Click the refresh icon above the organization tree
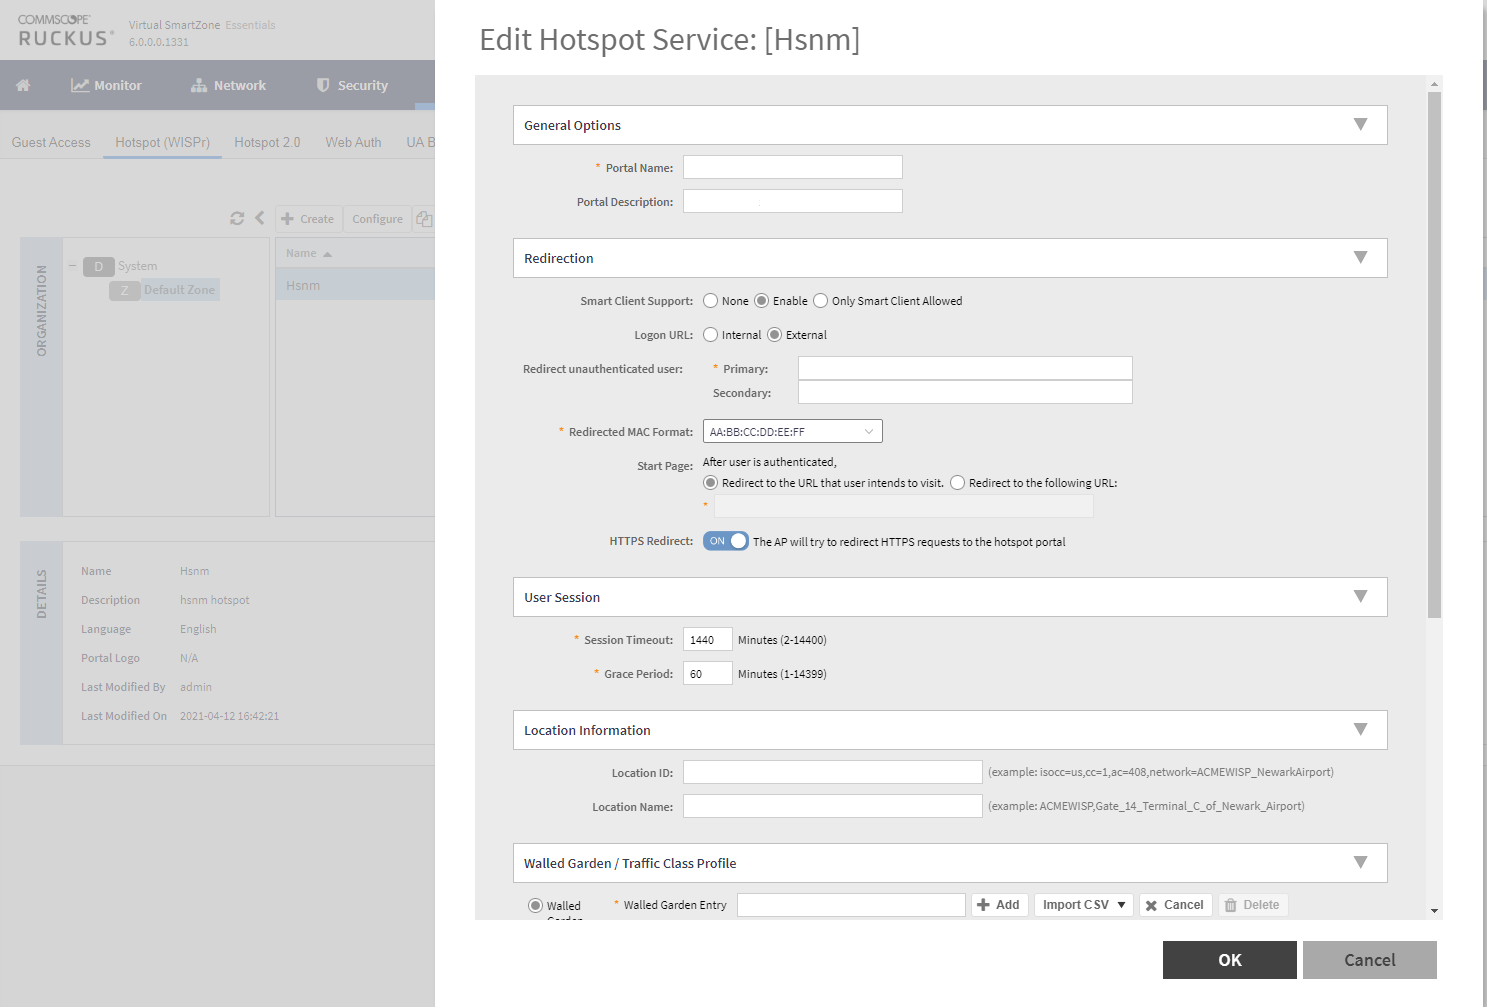 [x=237, y=218]
